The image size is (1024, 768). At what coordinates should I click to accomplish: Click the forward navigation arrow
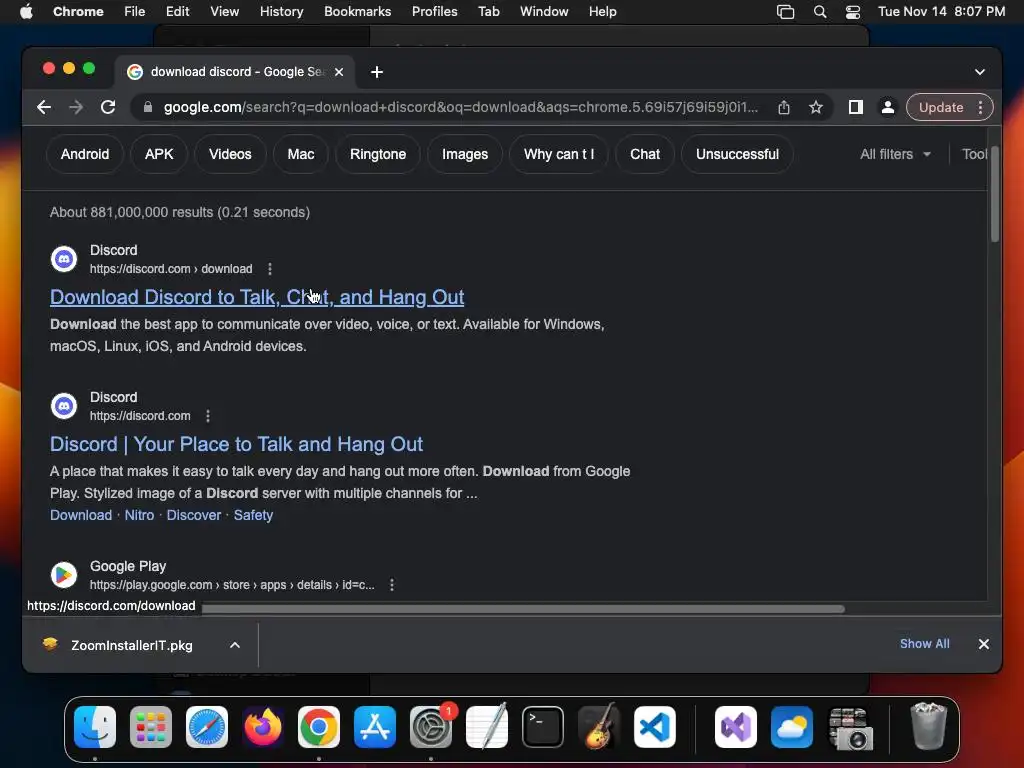click(76, 107)
